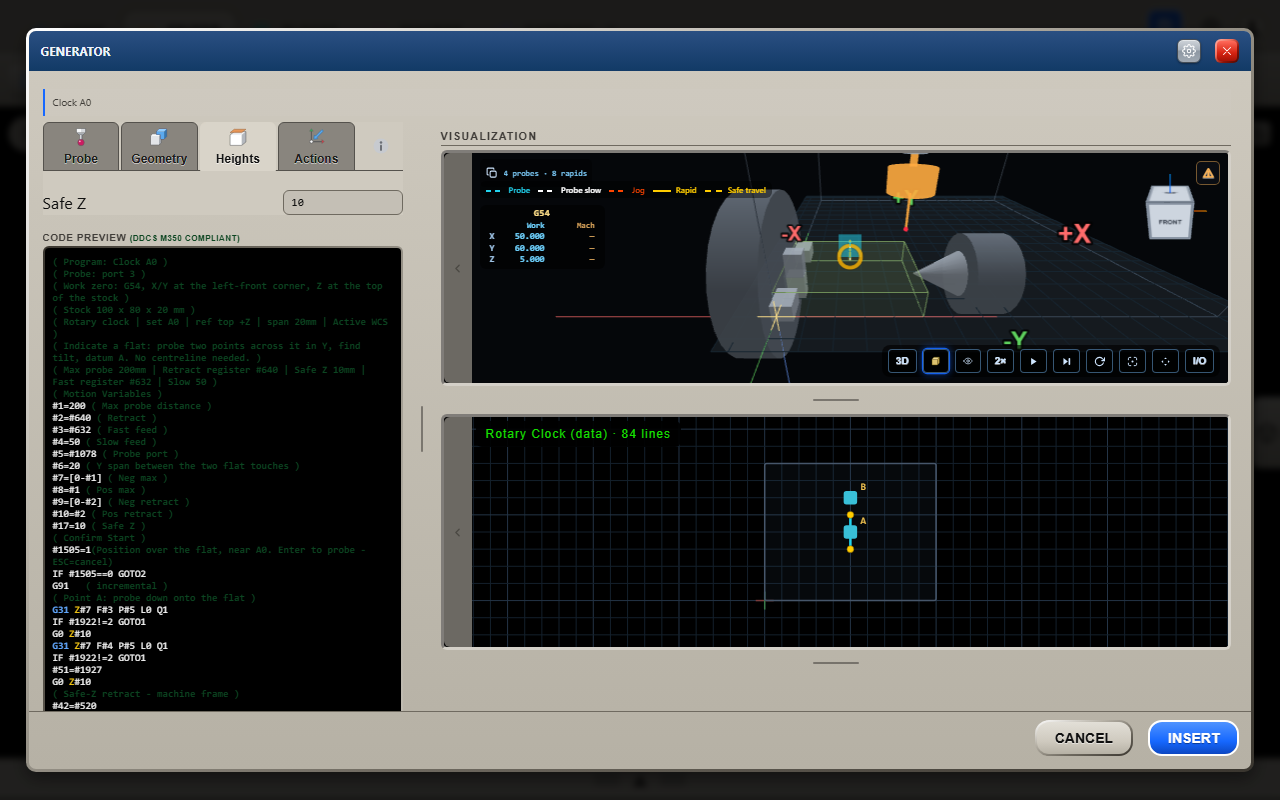Screen dimensions: 1280x800
Task: Toggle the I/O panel button
Action: point(1200,361)
